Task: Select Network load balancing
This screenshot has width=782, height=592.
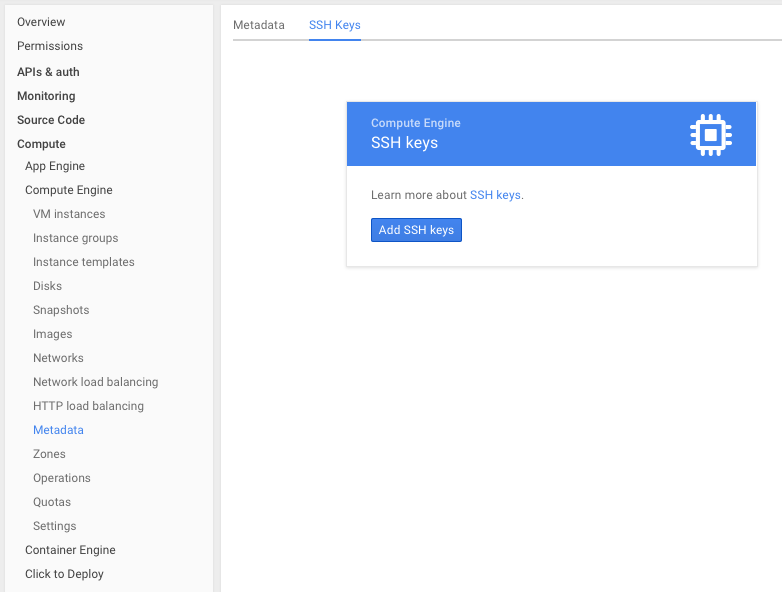Action: pos(95,382)
